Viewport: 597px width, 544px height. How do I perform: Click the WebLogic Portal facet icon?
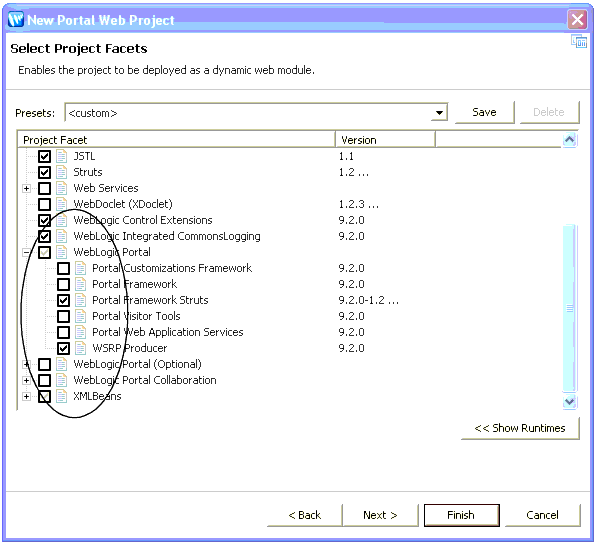[x=62, y=252]
